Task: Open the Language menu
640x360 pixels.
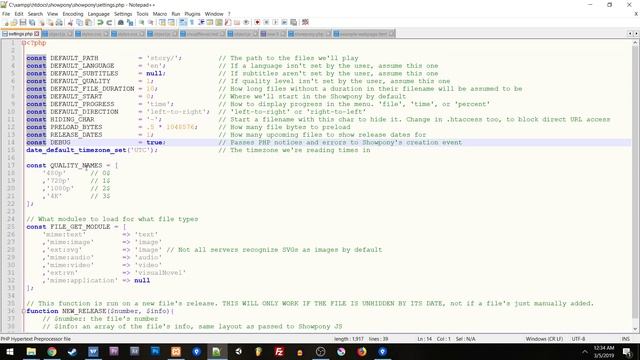Action: tap(98, 14)
